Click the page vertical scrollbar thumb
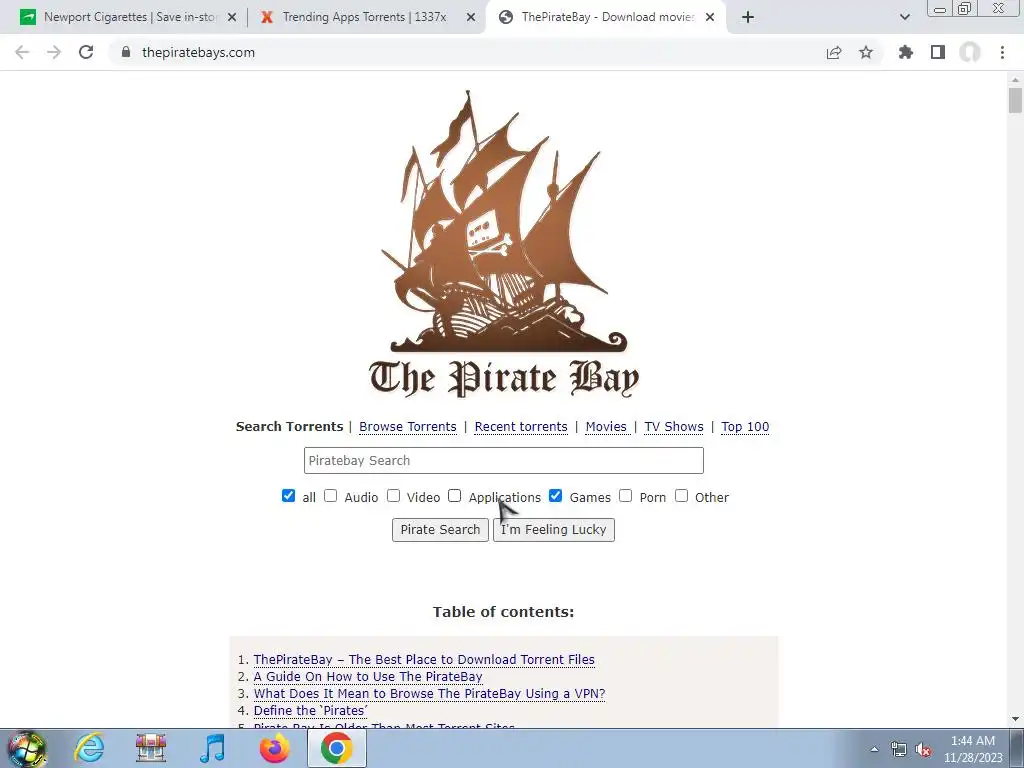The height and width of the screenshot is (768, 1024). click(1015, 101)
